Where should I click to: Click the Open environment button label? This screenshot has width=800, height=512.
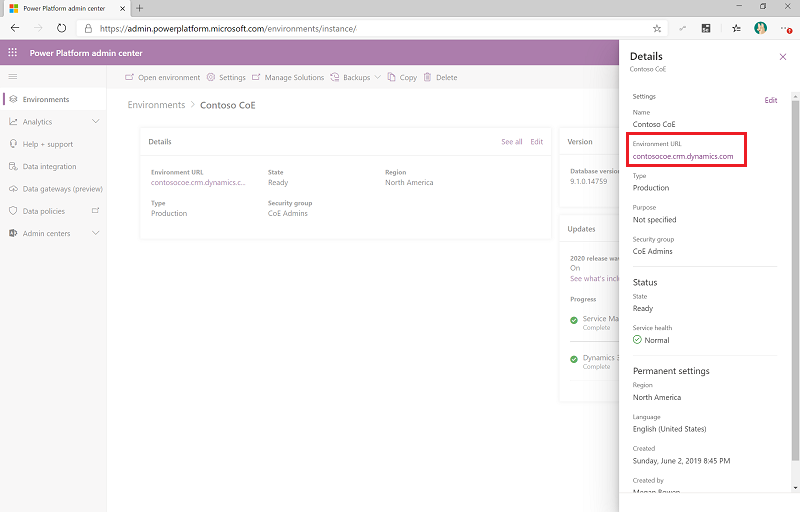coord(169,78)
